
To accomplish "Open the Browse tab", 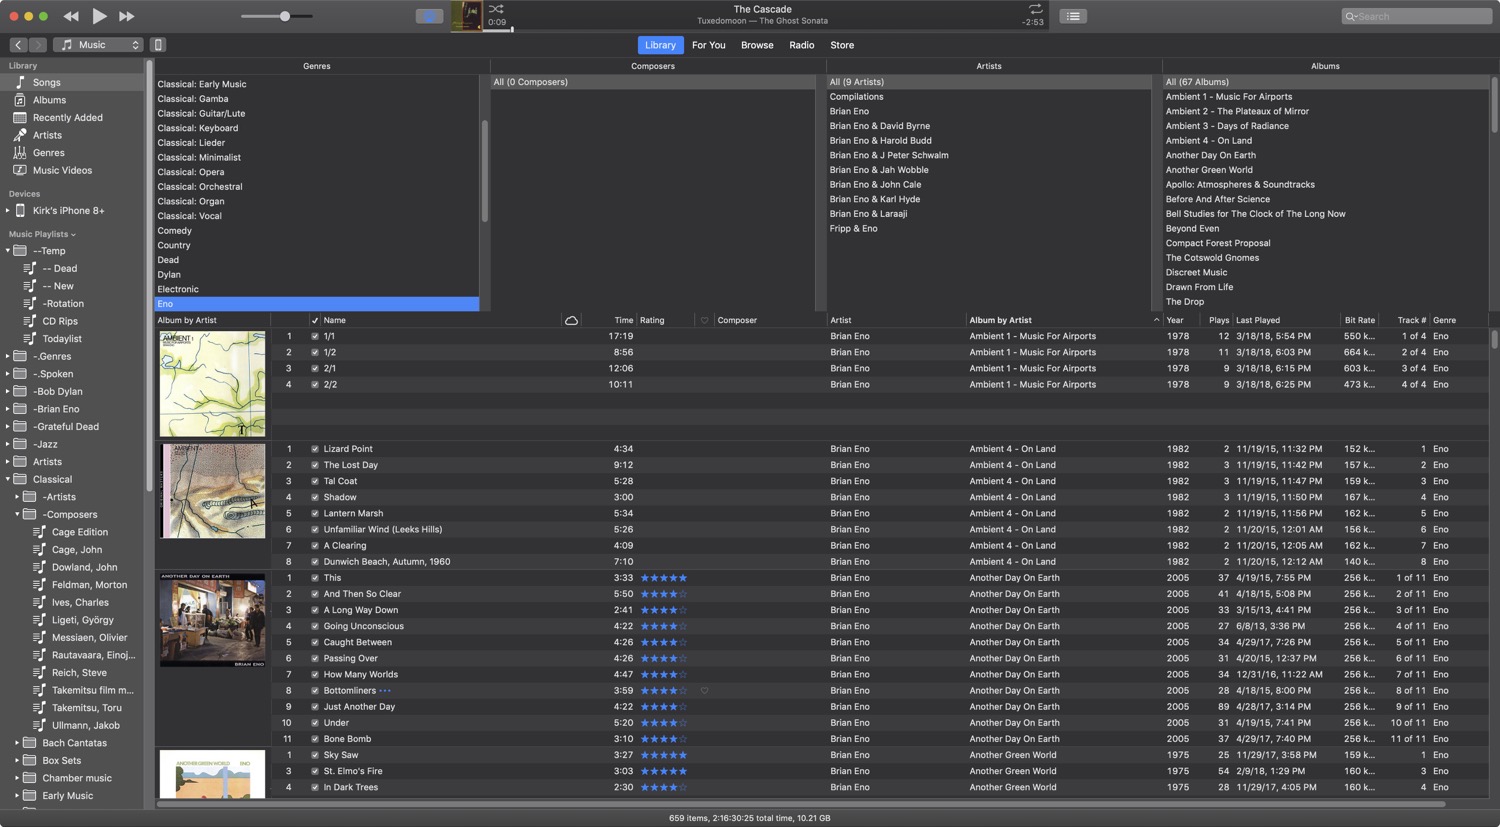I will click(757, 45).
